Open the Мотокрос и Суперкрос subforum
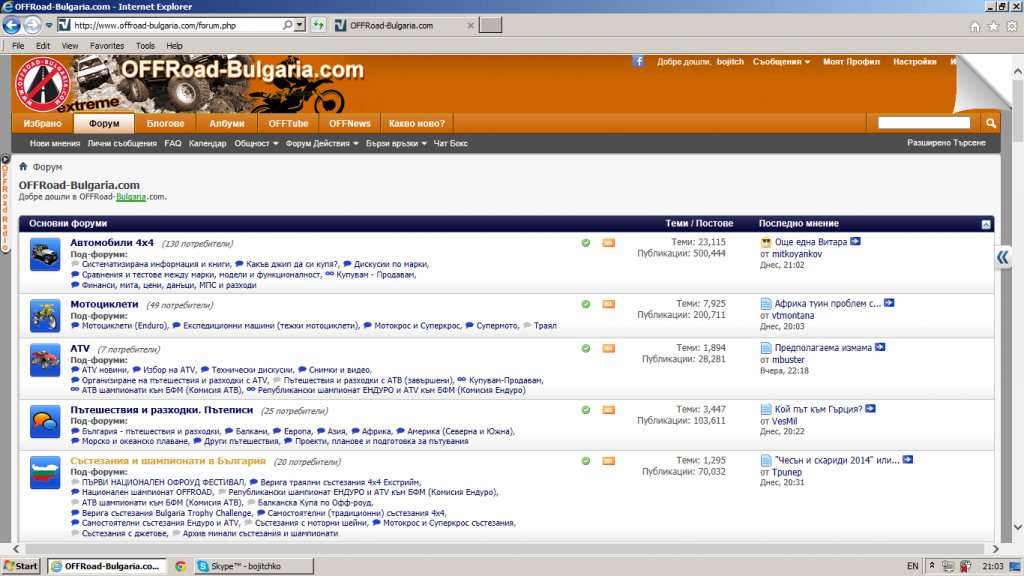Screen dimensions: 1024x576 (417, 325)
